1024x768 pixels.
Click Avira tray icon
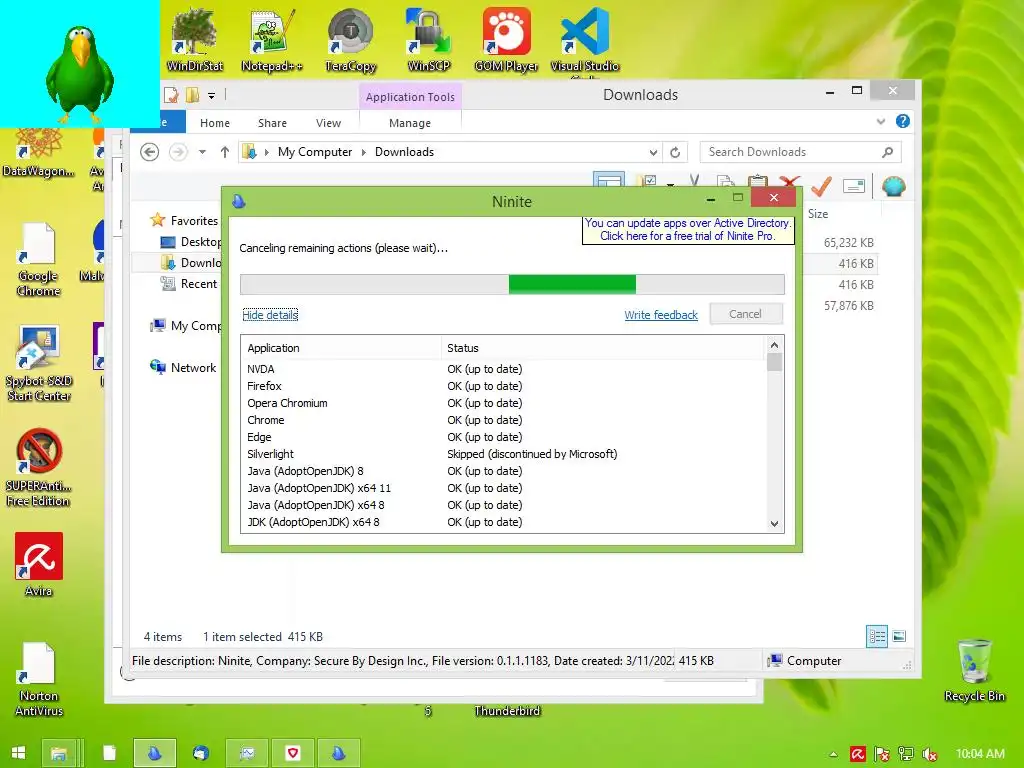coord(857,754)
